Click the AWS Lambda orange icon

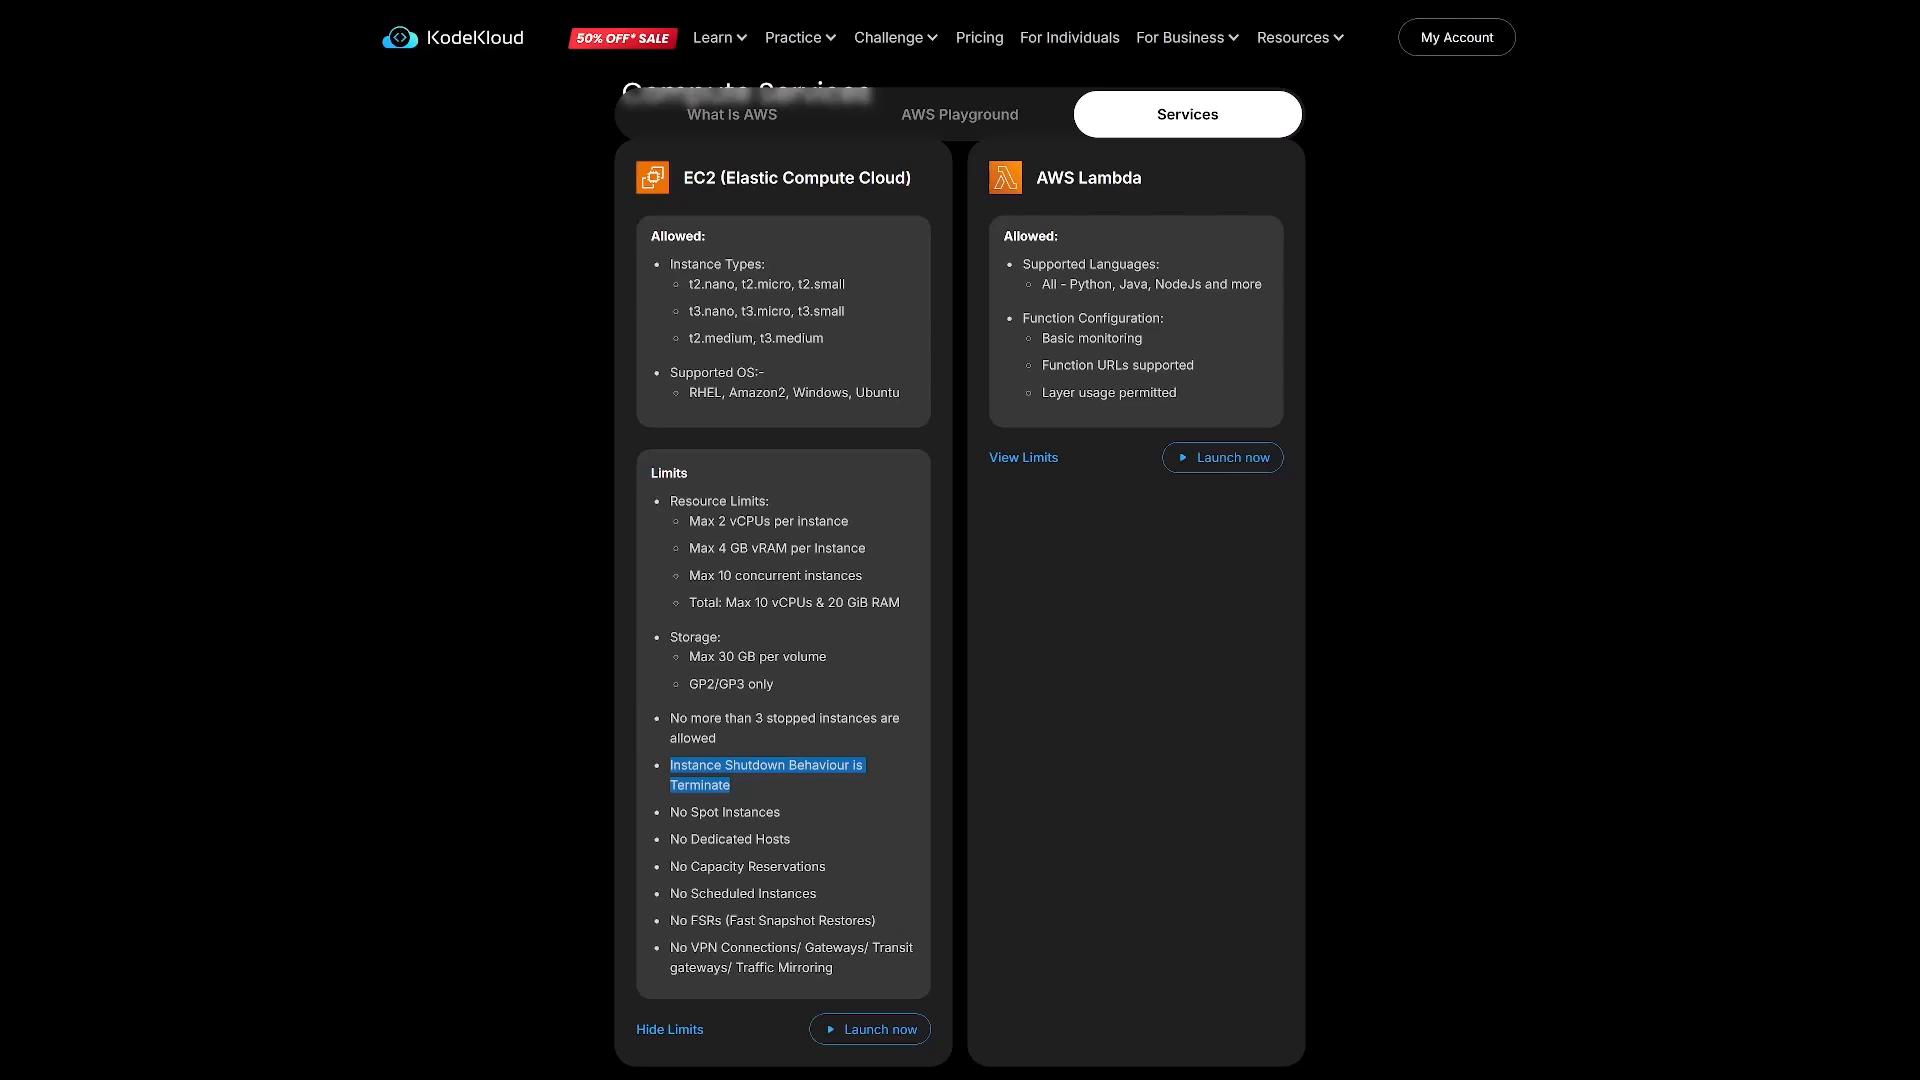click(x=1006, y=178)
